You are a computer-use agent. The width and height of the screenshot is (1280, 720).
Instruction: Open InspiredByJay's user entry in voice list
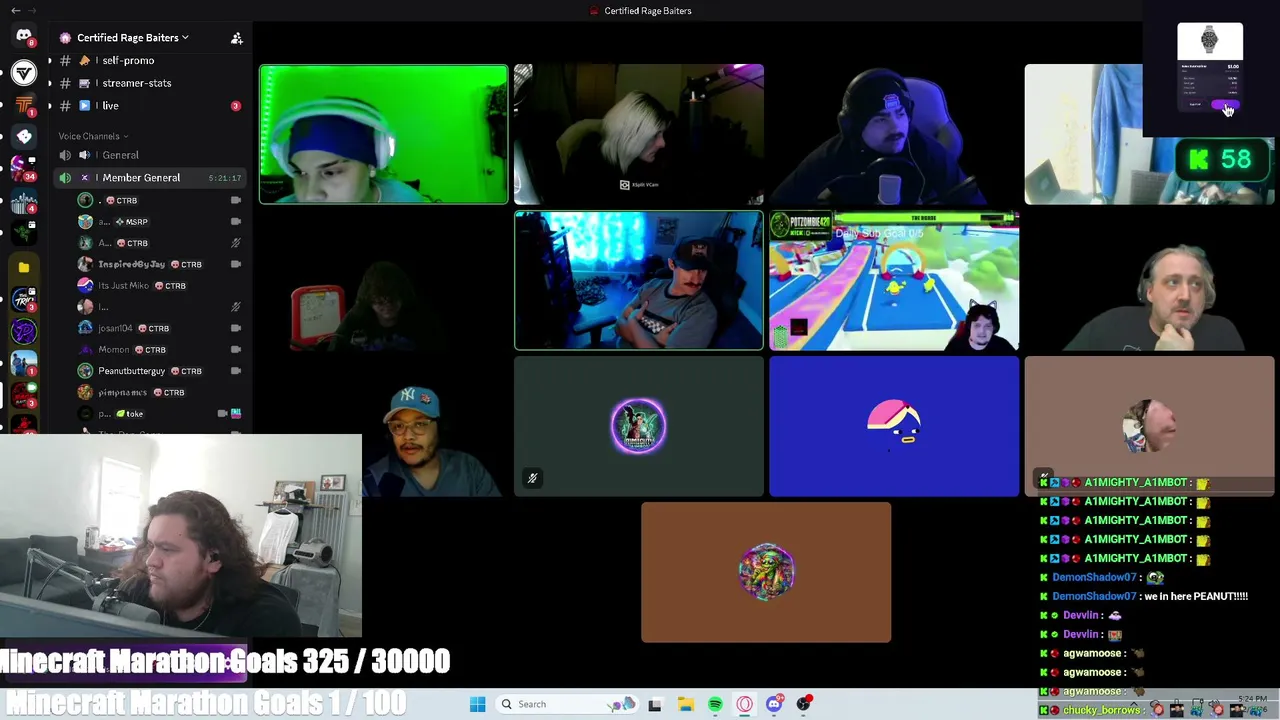pos(150,264)
